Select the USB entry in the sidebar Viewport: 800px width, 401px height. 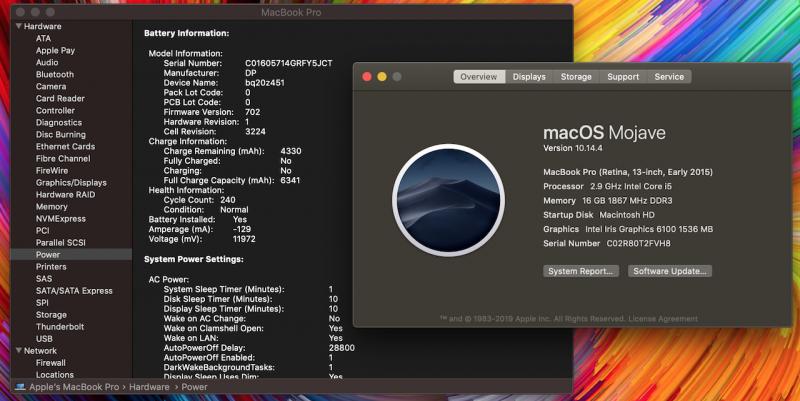[44, 339]
